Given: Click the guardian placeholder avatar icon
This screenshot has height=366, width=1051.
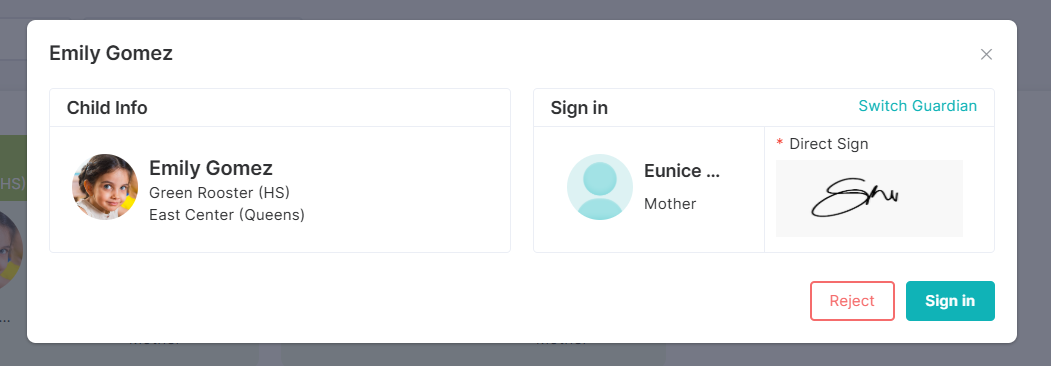Looking at the screenshot, I should click(x=600, y=187).
